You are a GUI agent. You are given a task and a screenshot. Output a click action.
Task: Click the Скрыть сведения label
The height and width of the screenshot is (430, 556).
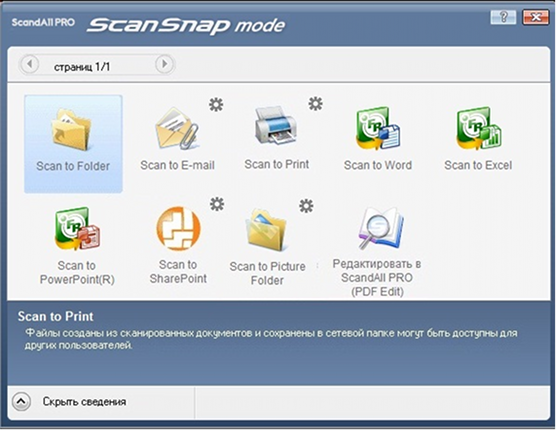[84, 402]
